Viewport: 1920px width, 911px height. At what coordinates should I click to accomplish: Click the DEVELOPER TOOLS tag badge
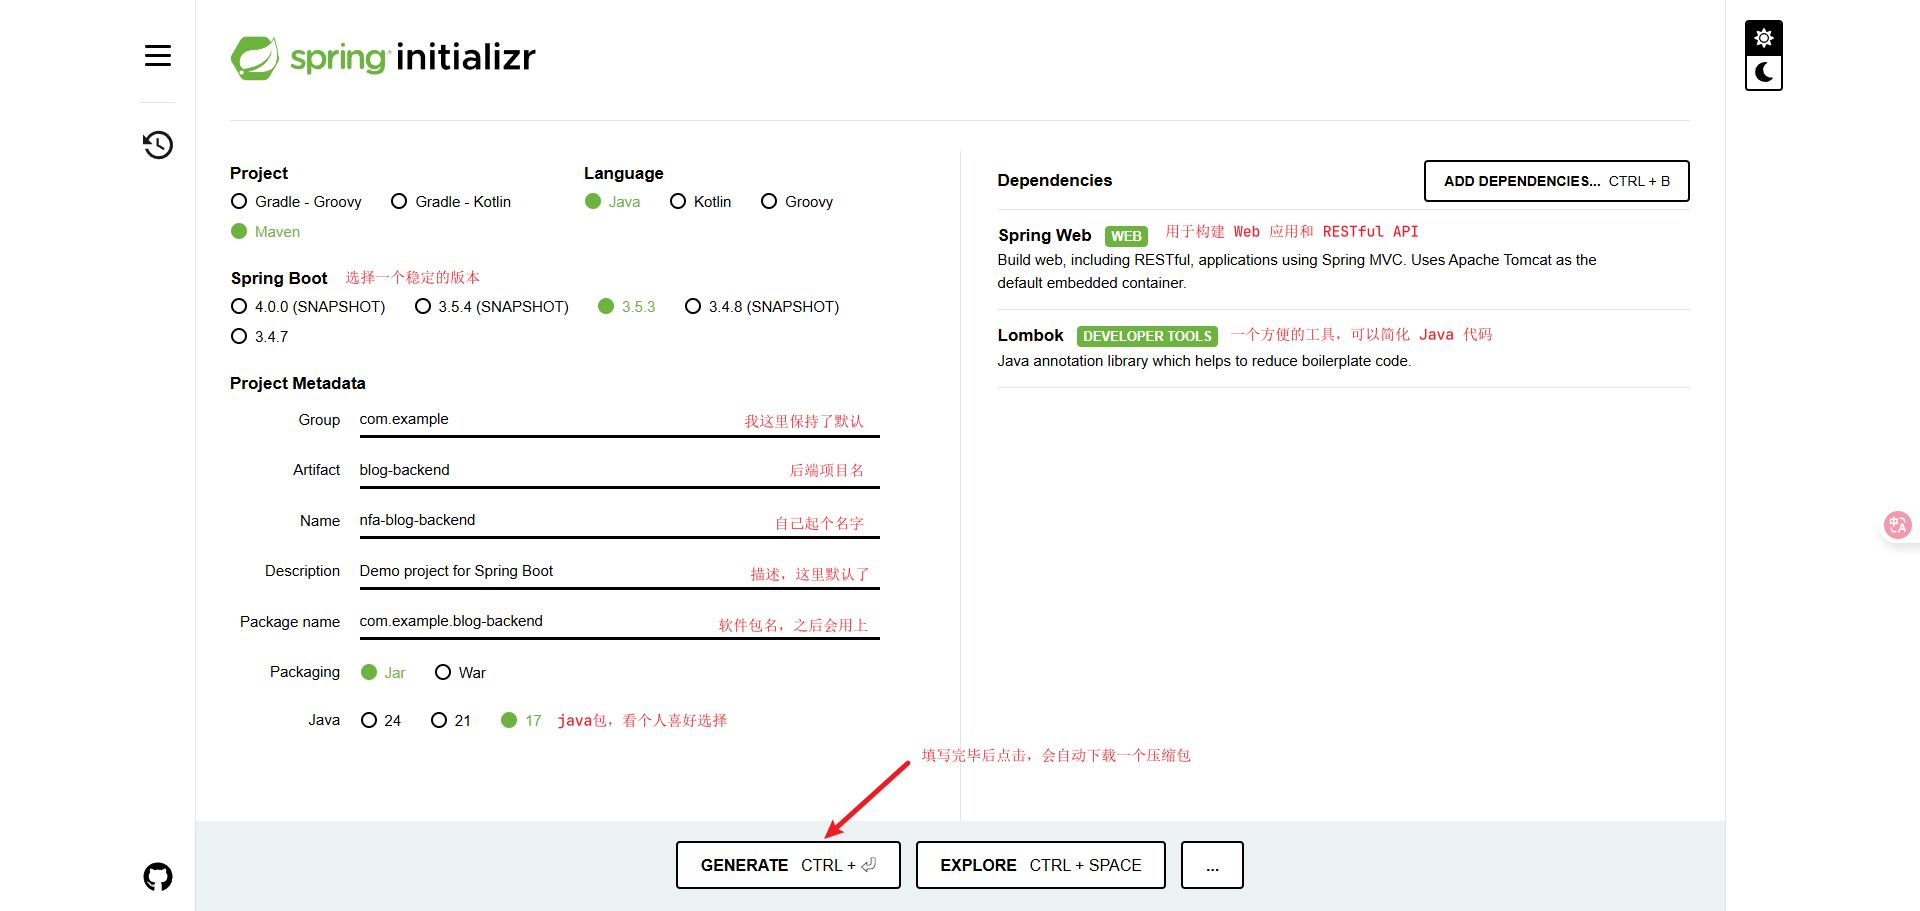(1147, 336)
